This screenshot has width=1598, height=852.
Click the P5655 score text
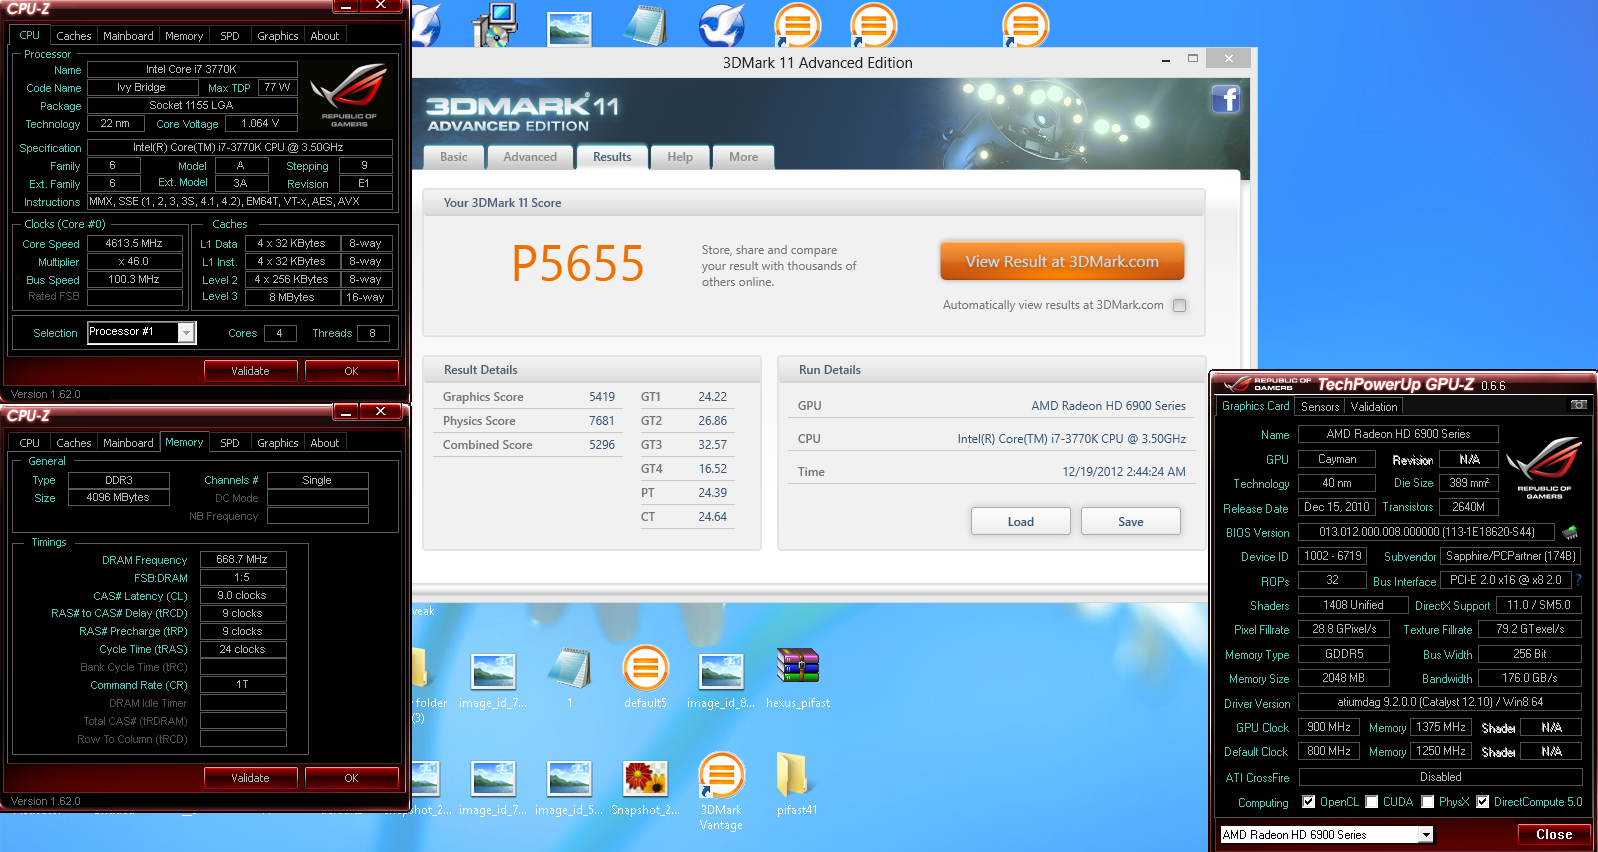click(x=578, y=264)
